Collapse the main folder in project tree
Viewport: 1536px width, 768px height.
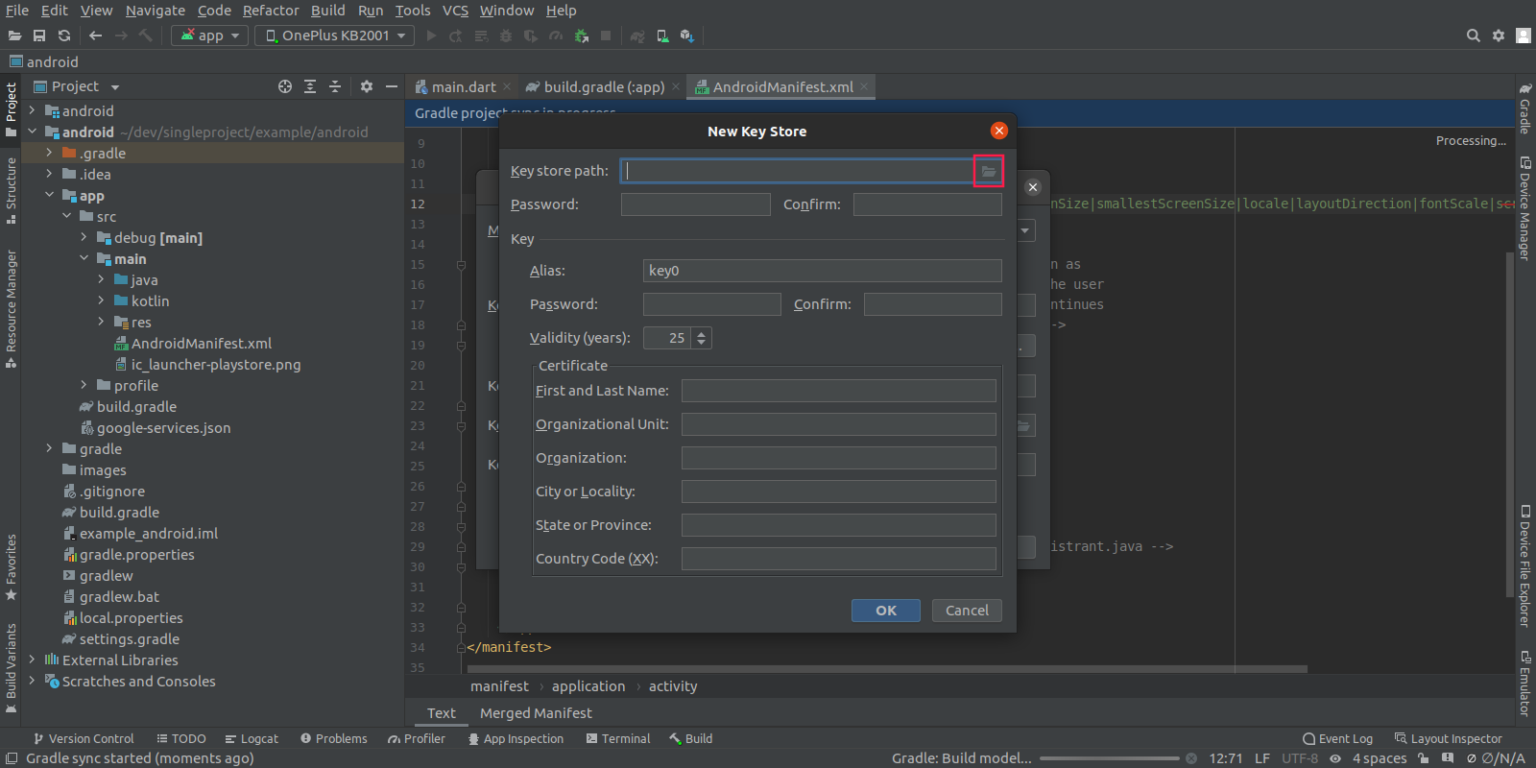coord(85,259)
